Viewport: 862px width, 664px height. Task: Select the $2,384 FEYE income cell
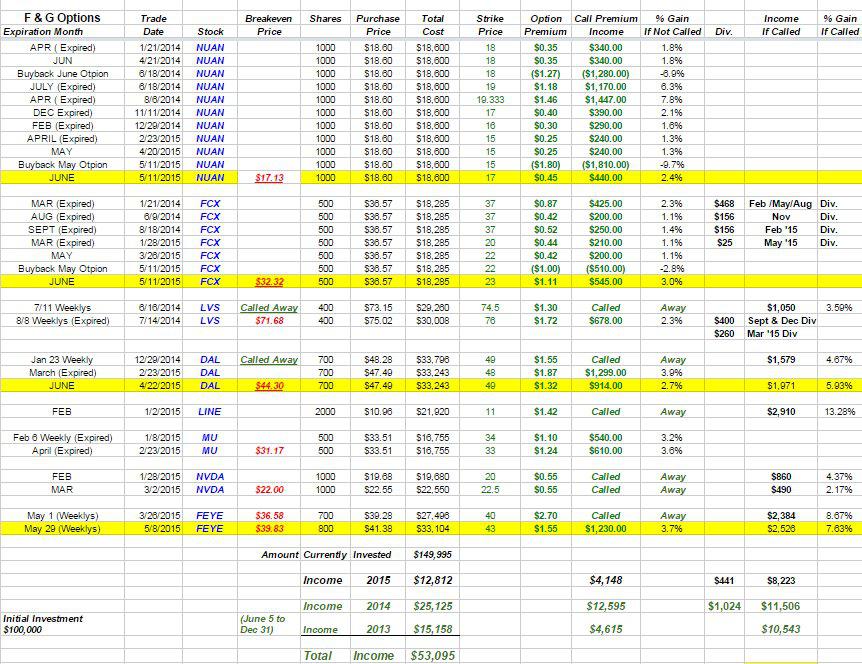781,516
